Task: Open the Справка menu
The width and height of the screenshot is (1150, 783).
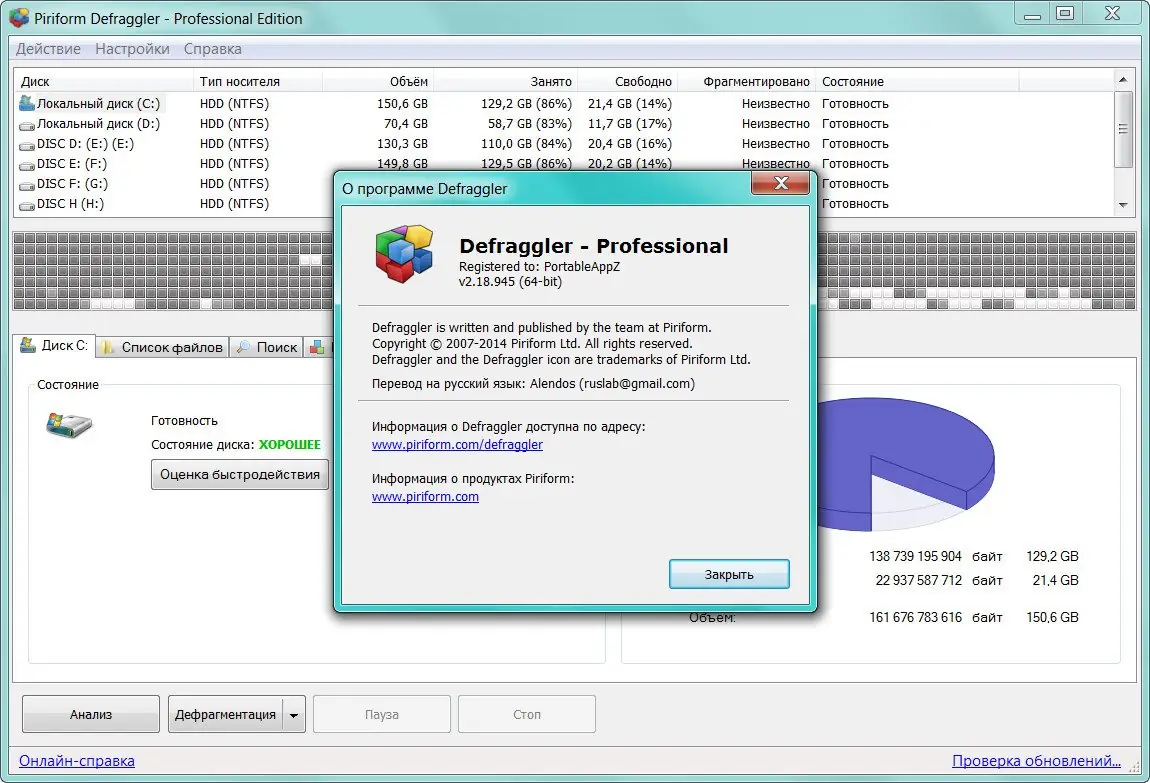Action: point(213,49)
